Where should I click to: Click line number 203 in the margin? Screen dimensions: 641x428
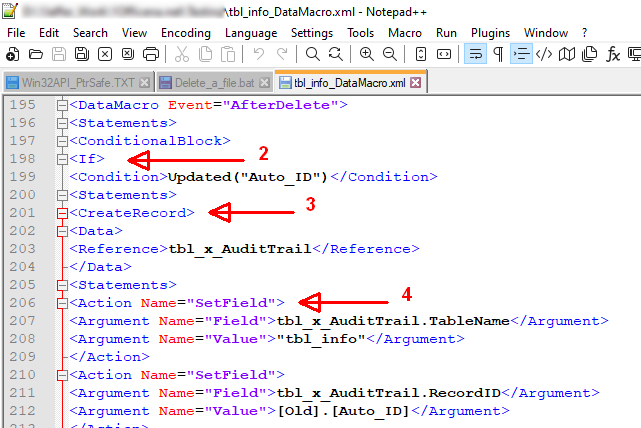pos(23,249)
